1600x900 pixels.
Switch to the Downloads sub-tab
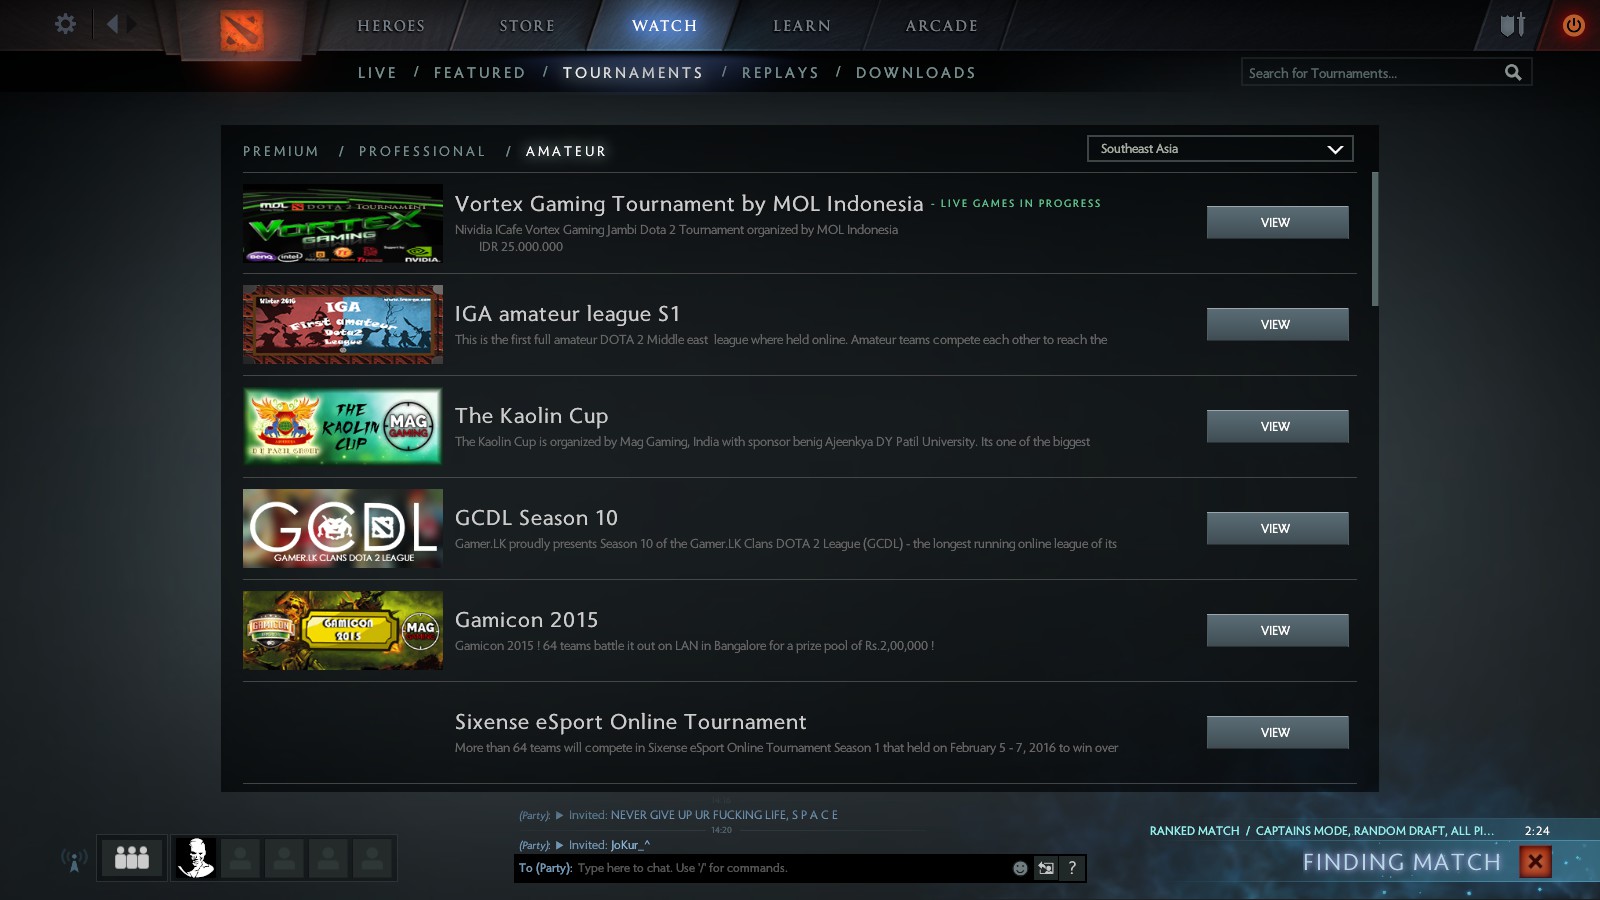tap(916, 73)
